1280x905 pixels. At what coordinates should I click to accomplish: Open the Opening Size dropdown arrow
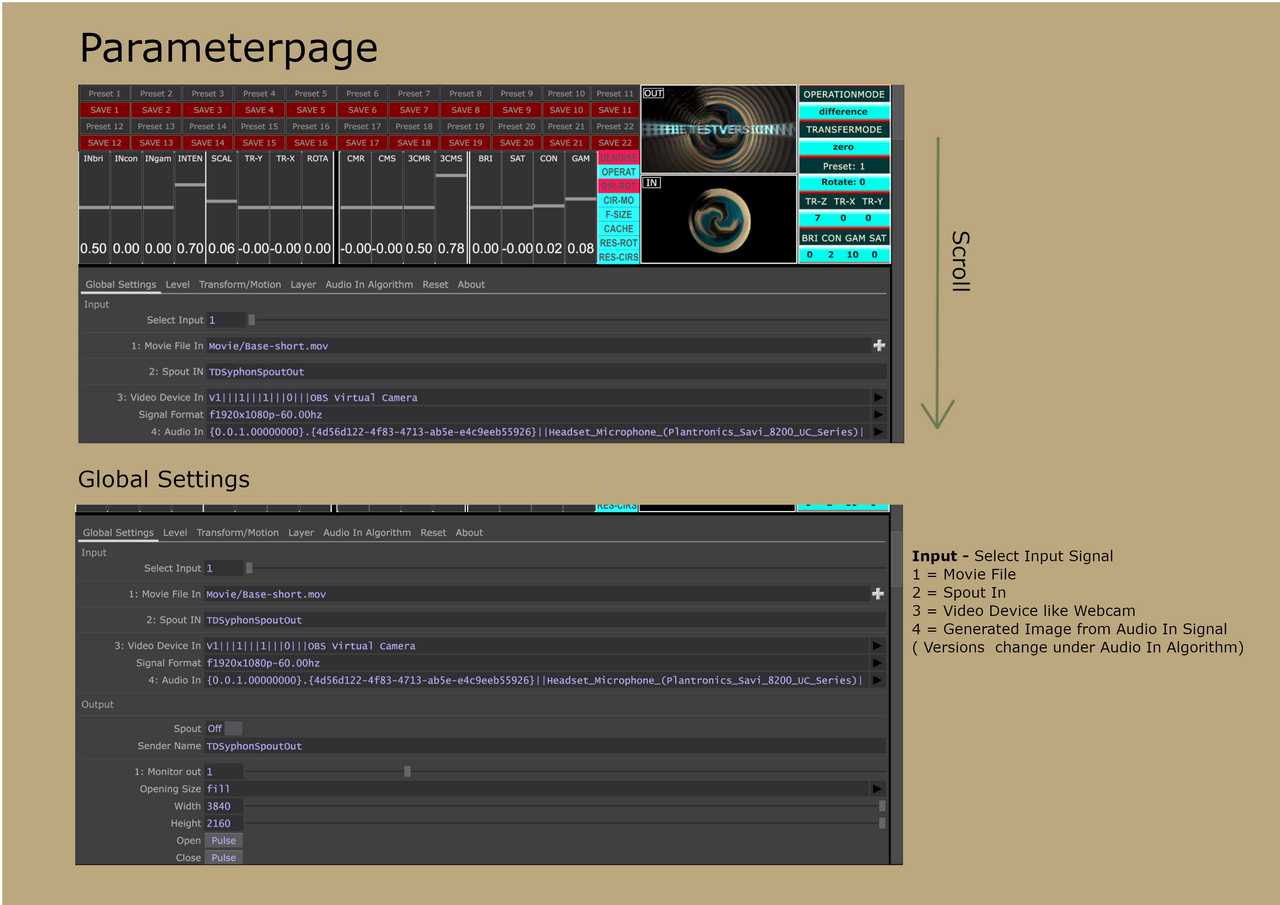pyautogui.click(x=876, y=789)
